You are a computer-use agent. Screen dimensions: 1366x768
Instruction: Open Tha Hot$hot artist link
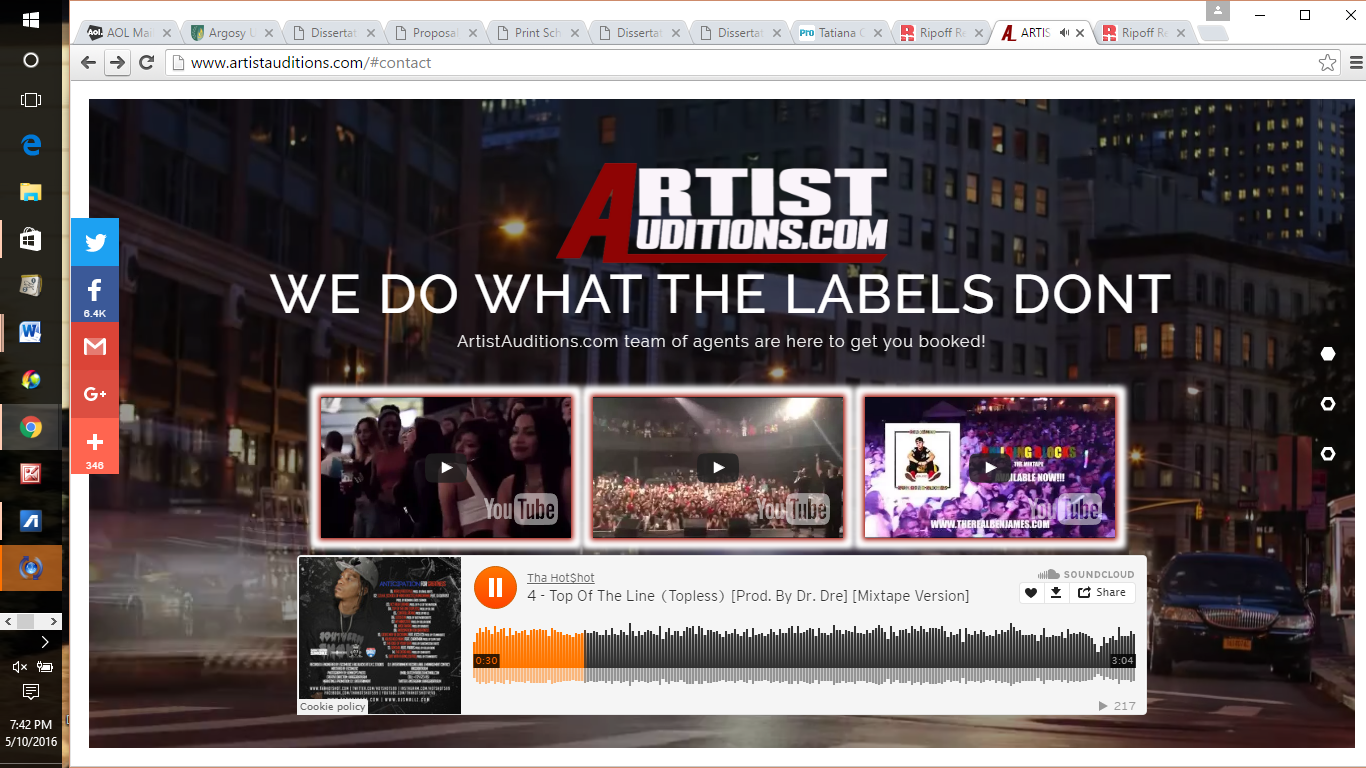tap(561, 578)
